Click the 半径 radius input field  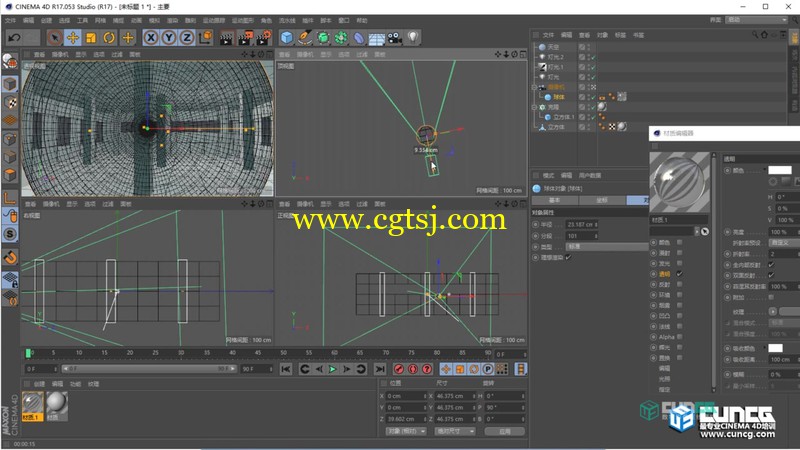582,224
